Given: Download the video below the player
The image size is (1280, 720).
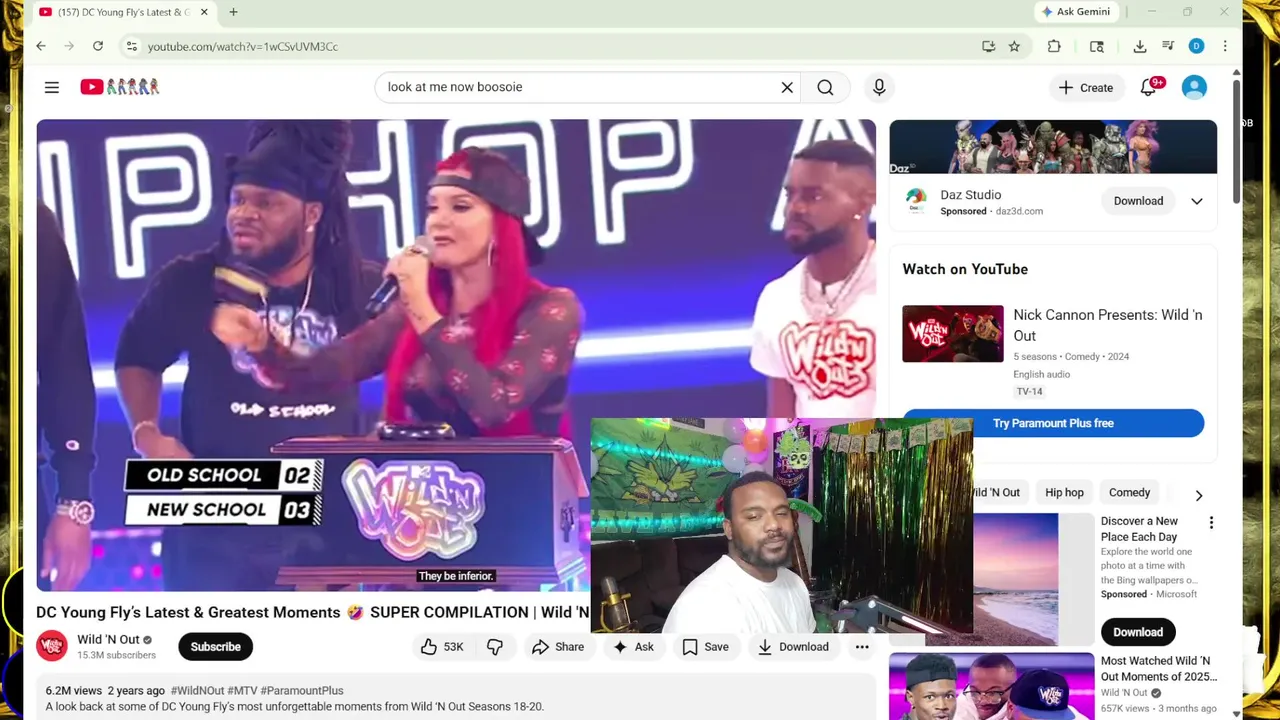Looking at the screenshot, I should [792, 647].
